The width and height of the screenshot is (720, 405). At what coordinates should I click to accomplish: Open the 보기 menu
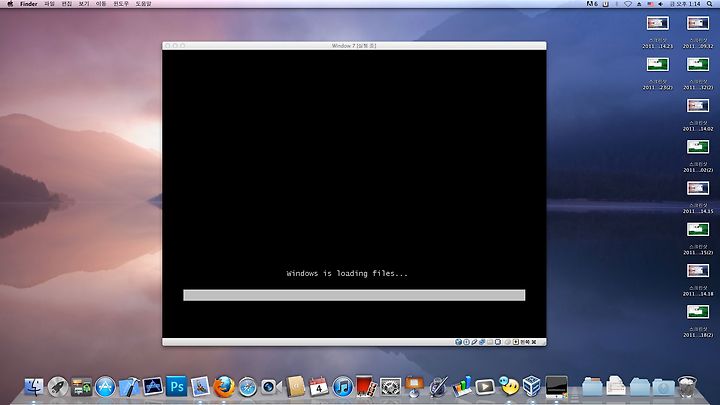[84, 4]
